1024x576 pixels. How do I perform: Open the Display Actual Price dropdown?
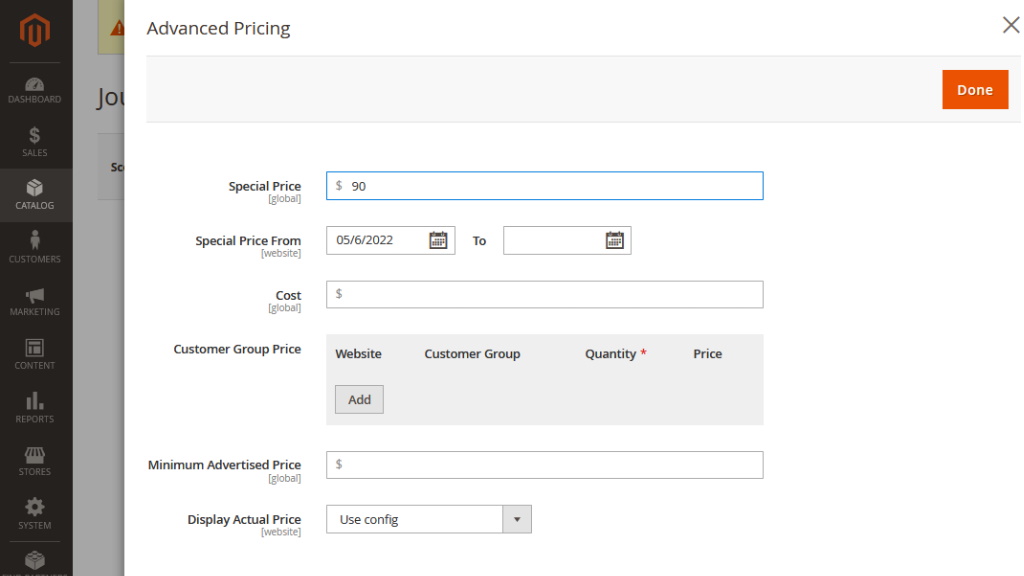tap(428, 519)
